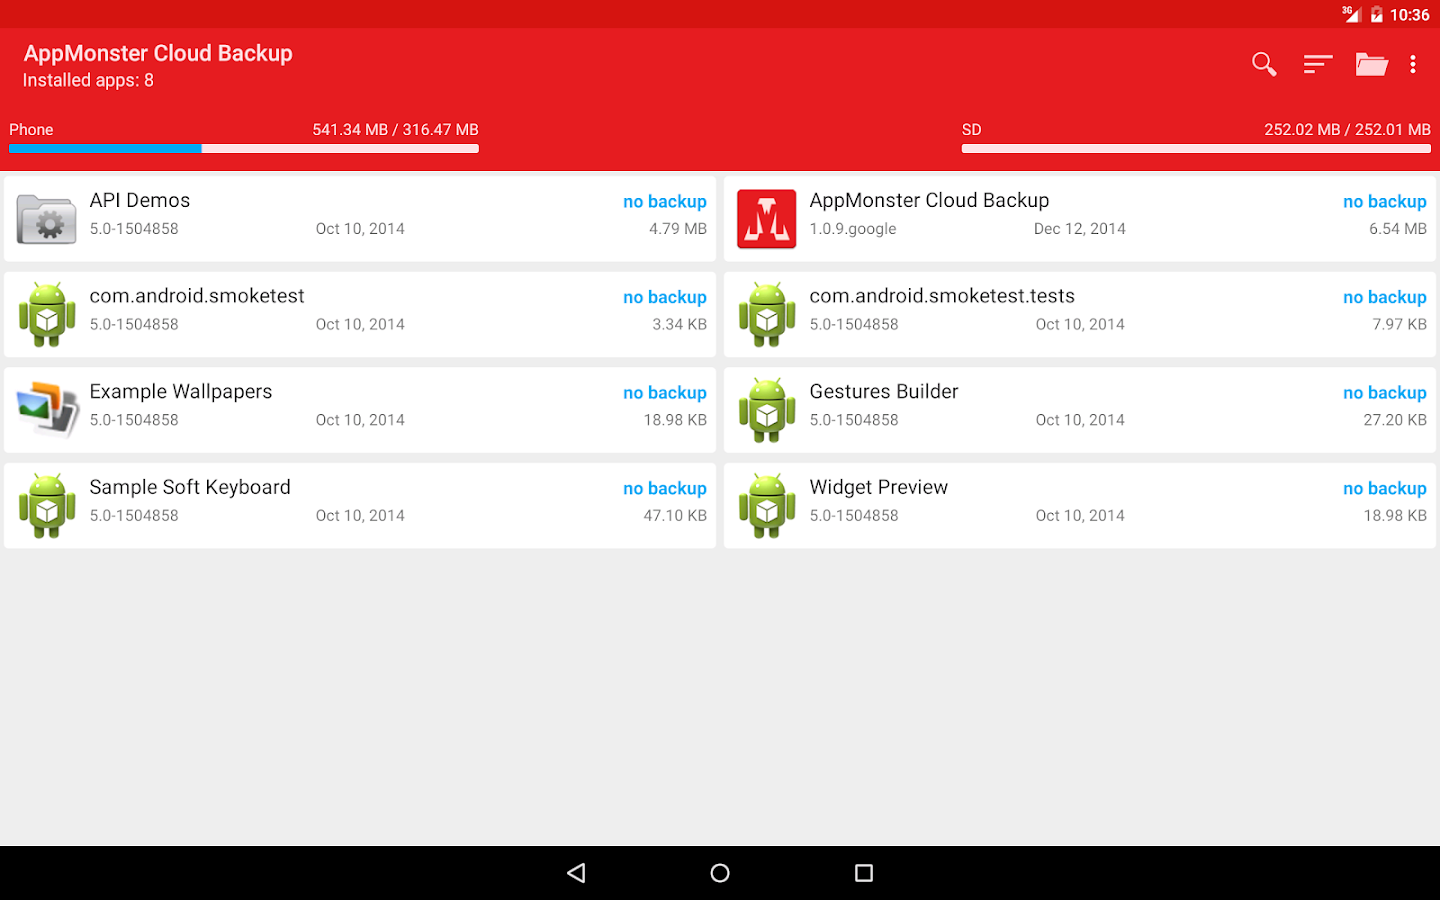Tap the Phone storage usage bar
The height and width of the screenshot is (900, 1440).
(244, 149)
